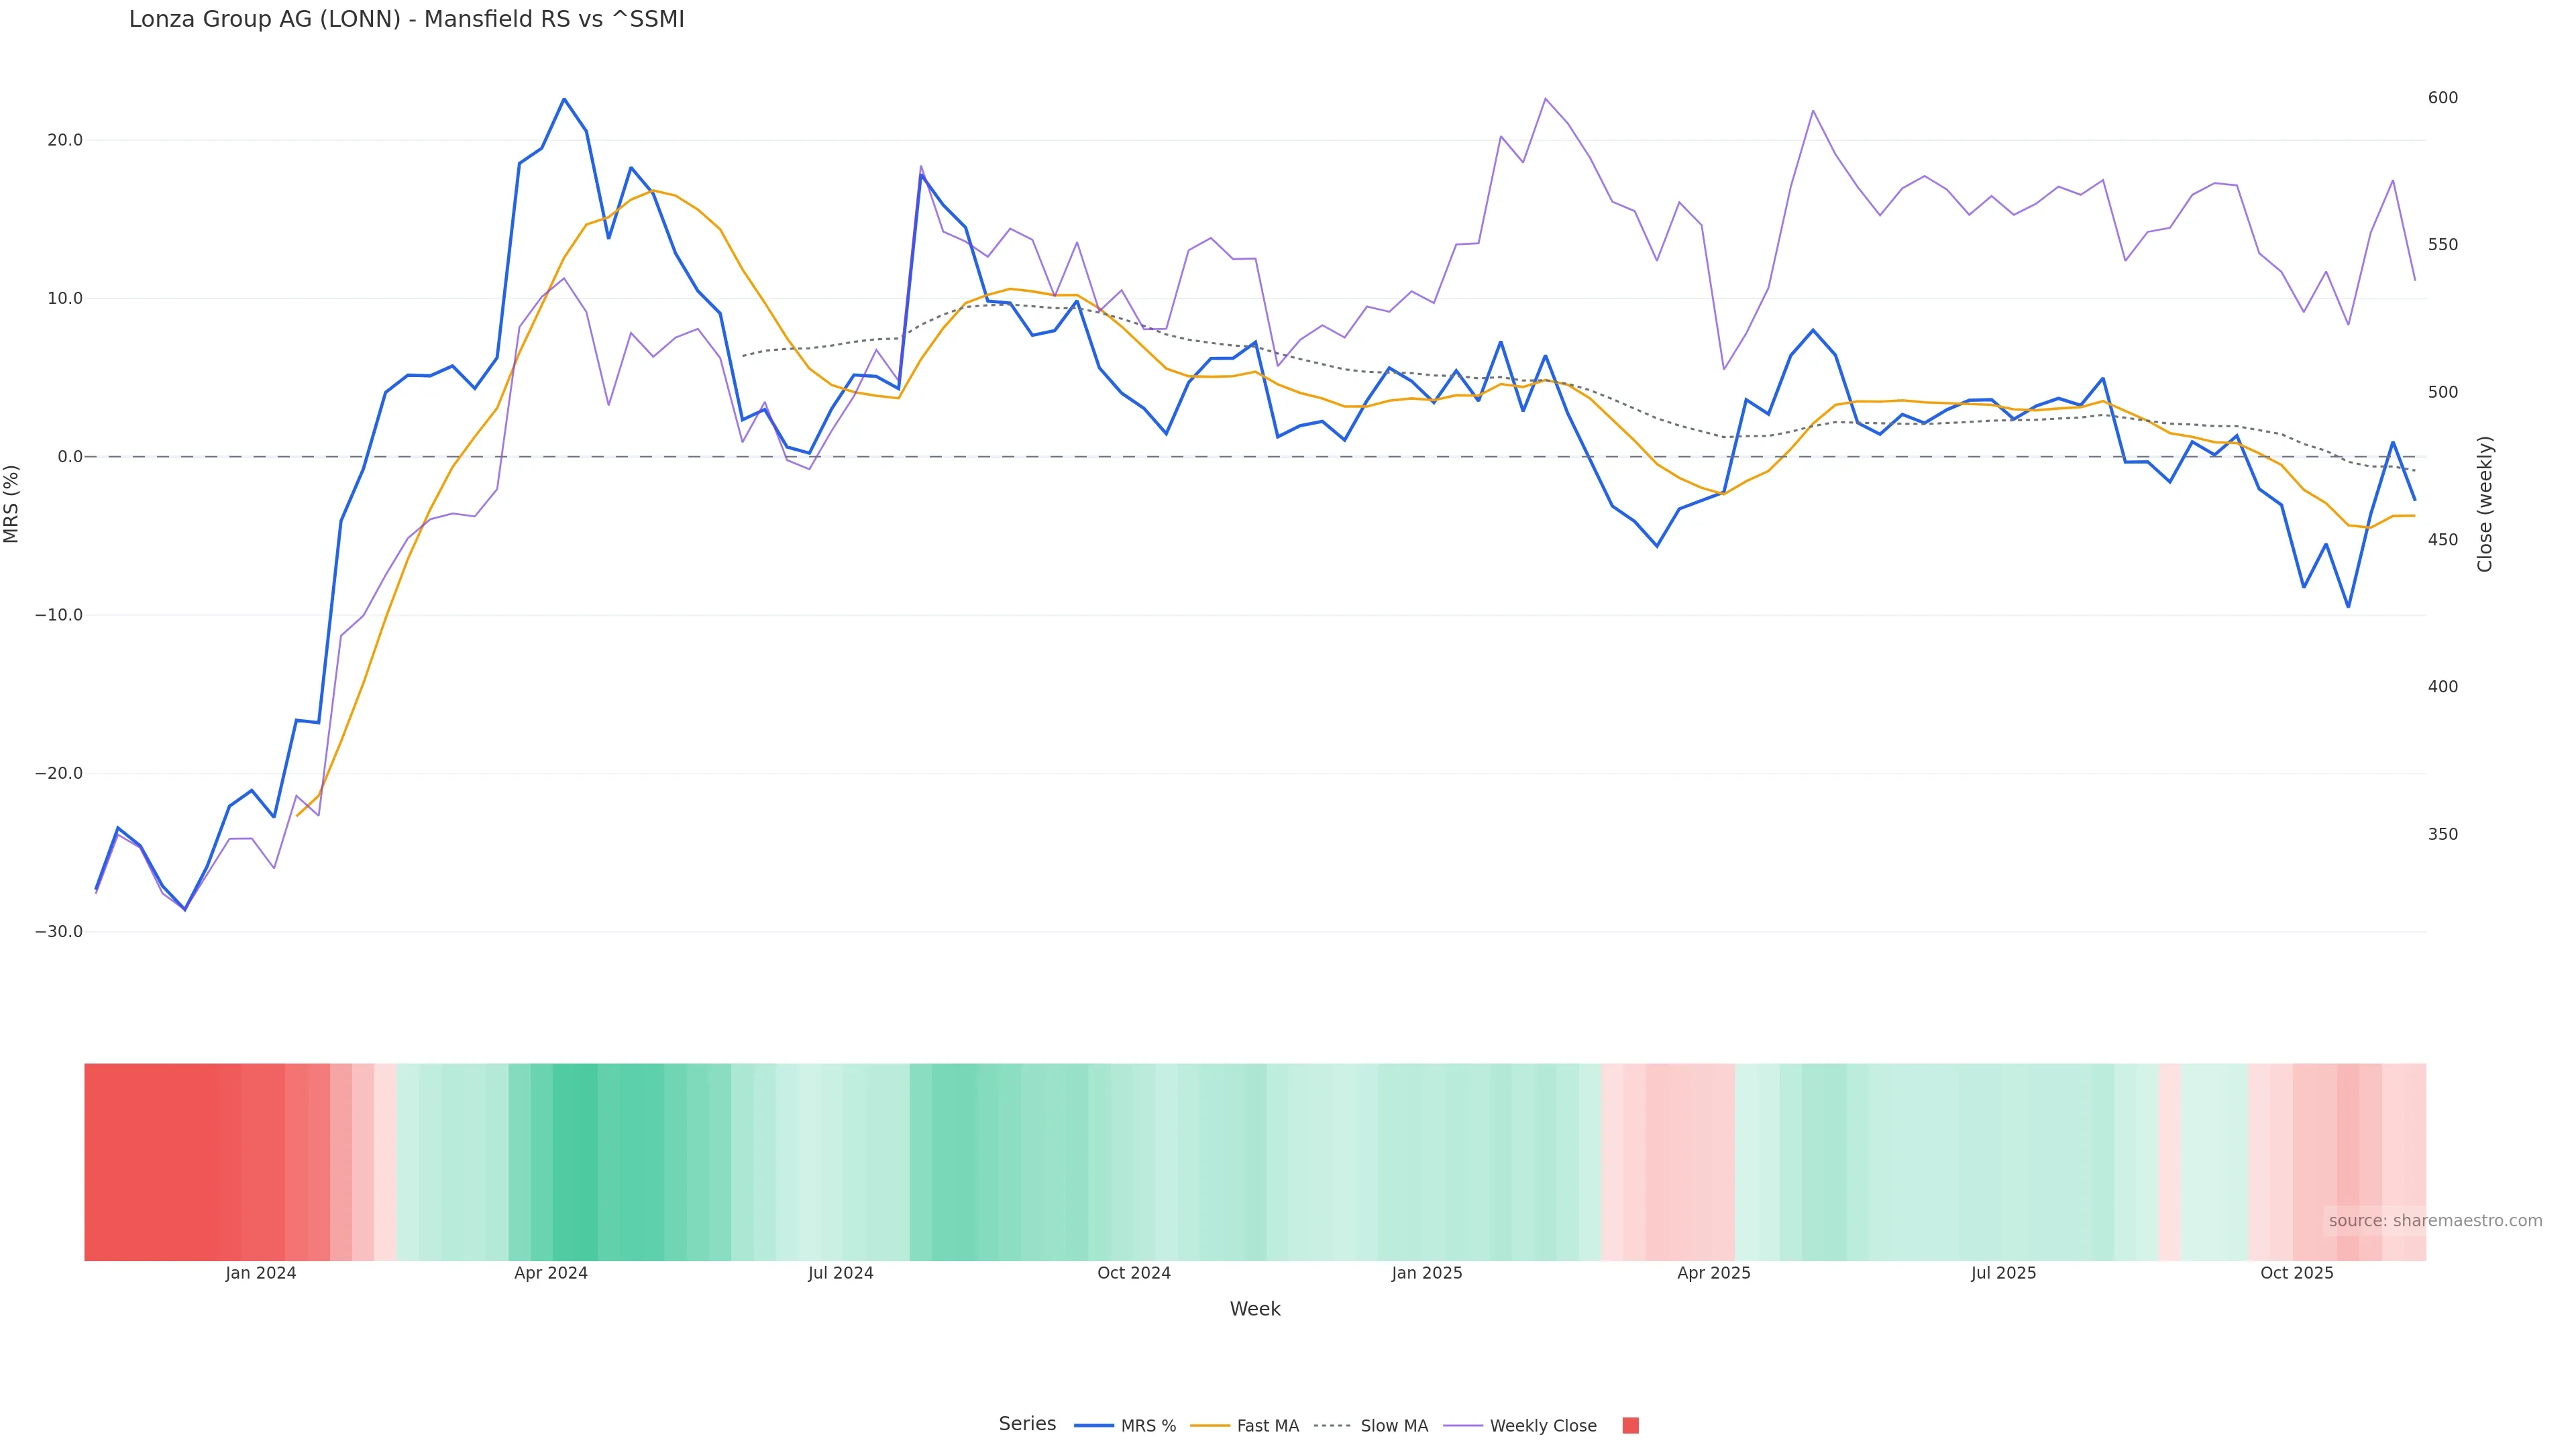Click the Apr 2024 axis tick label
Screen dimensions: 2576x1449
(551, 1273)
